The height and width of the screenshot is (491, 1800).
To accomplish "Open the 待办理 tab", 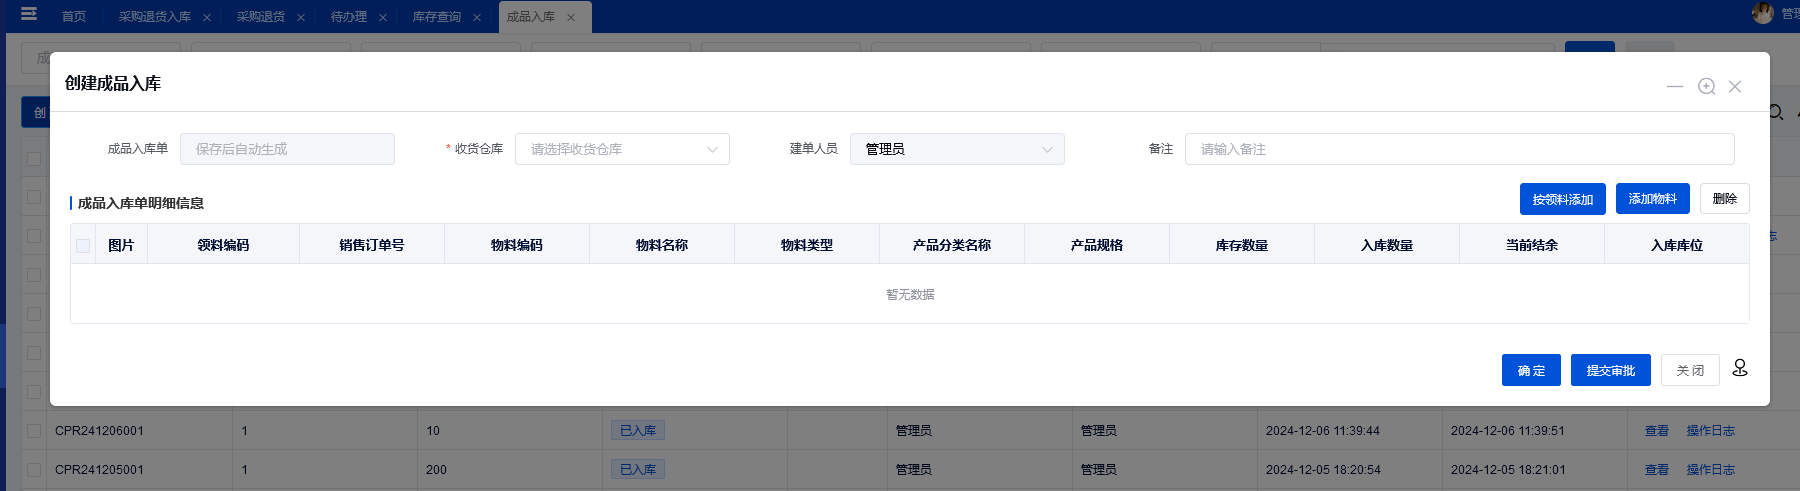I will pos(349,17).
